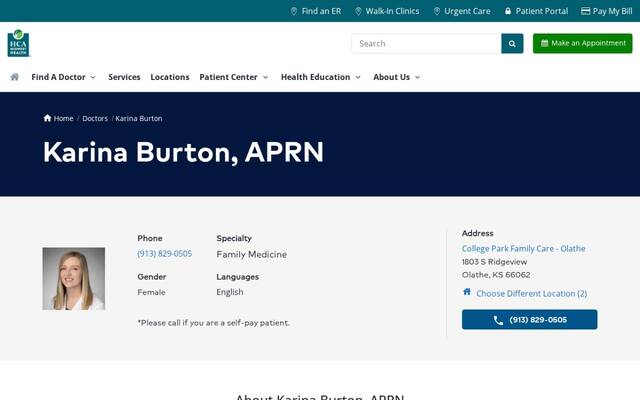This screenshot has height=400, width=640.
Task: Click the Olathe, KS 66062 text
Action: (x=496, y=275)
